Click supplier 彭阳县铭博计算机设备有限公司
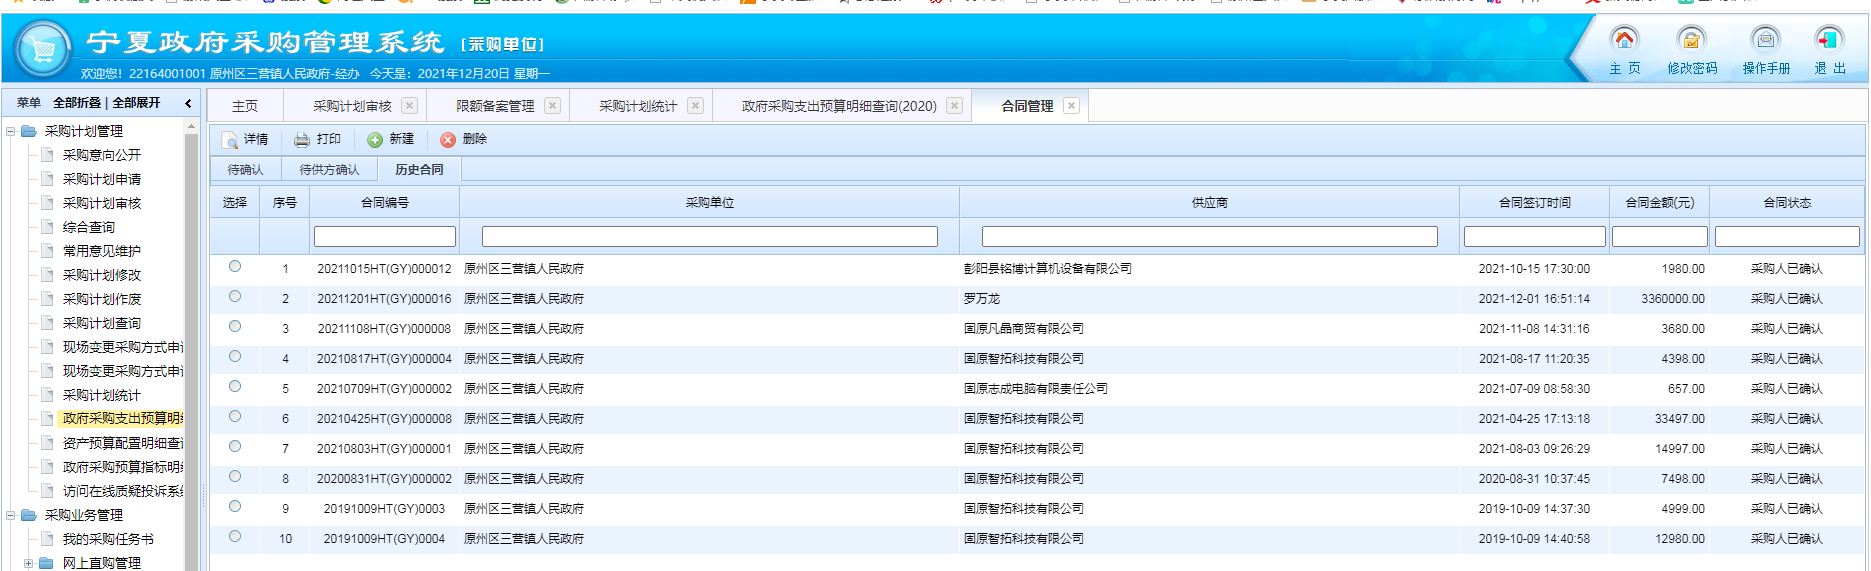The height and width of the screenshot is (571, 1871). point(1048,269)
